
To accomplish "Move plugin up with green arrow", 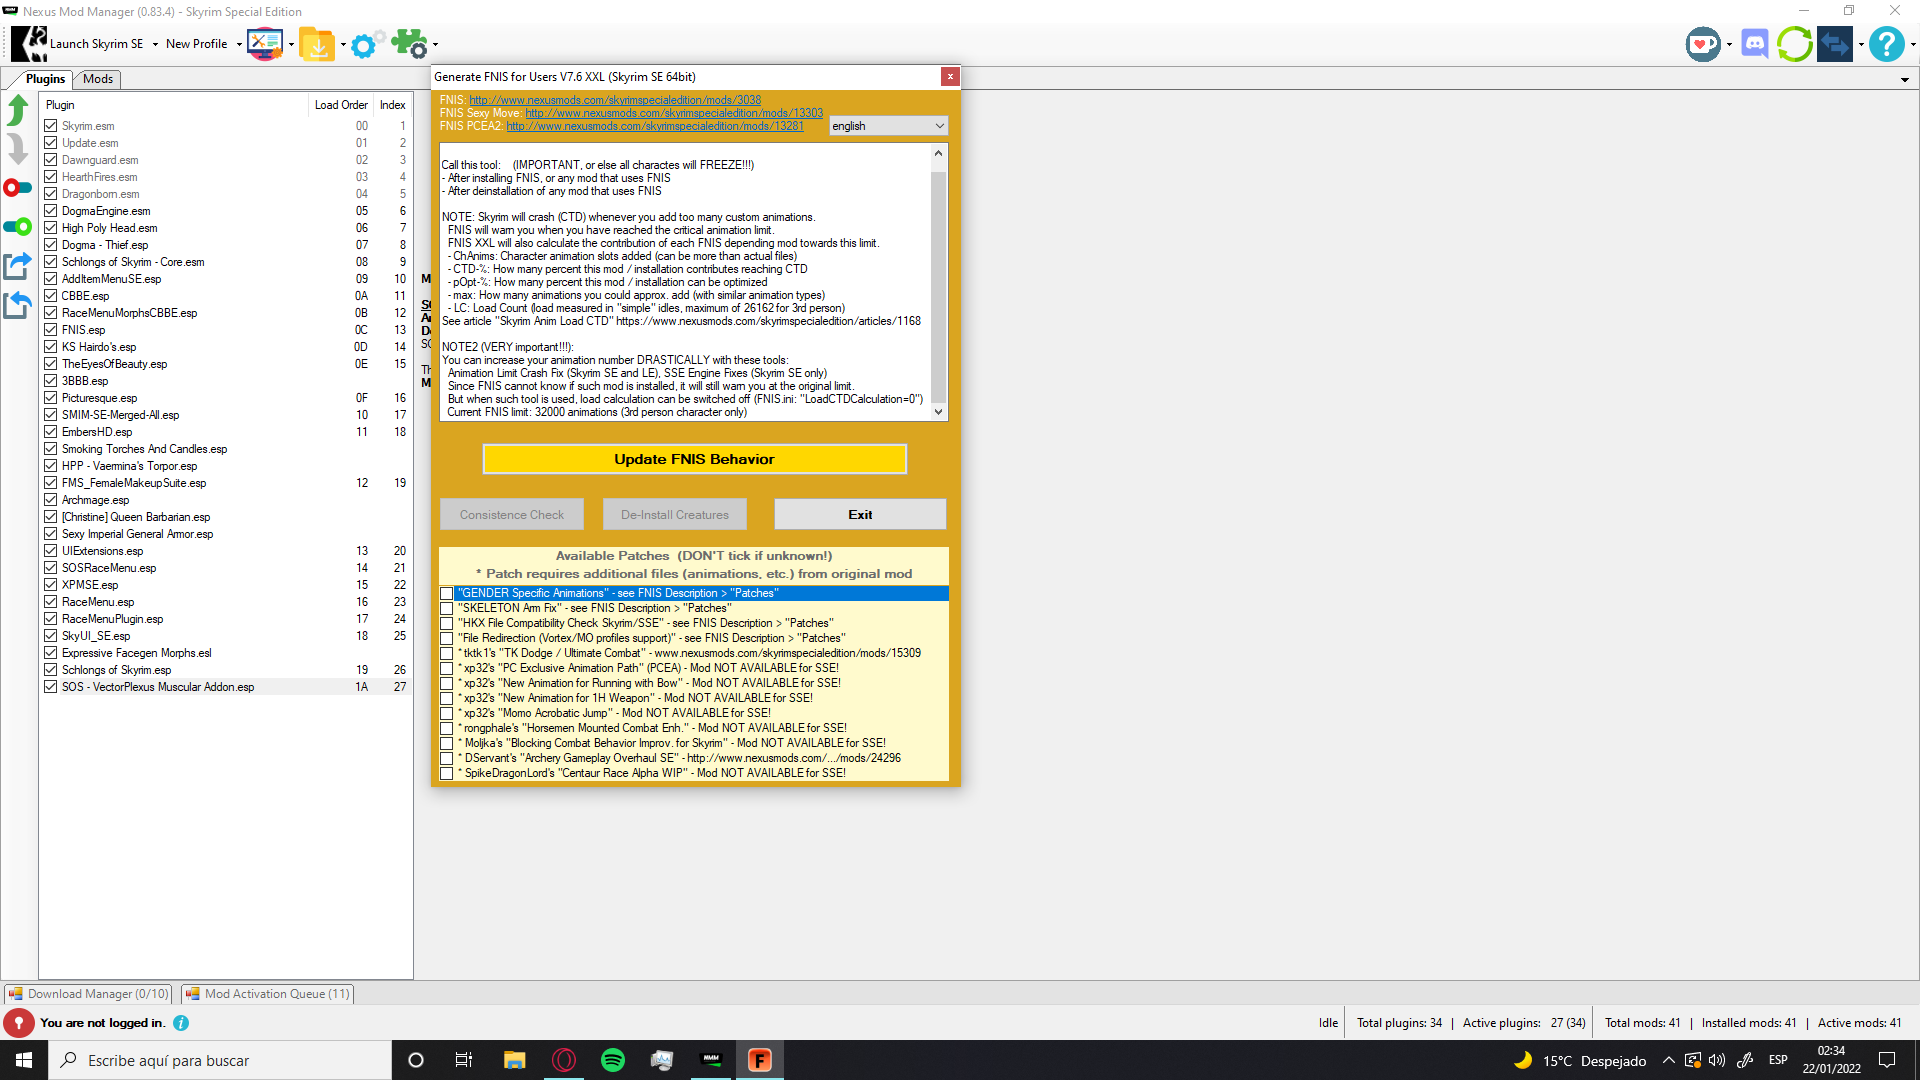I will coord(18,110).
